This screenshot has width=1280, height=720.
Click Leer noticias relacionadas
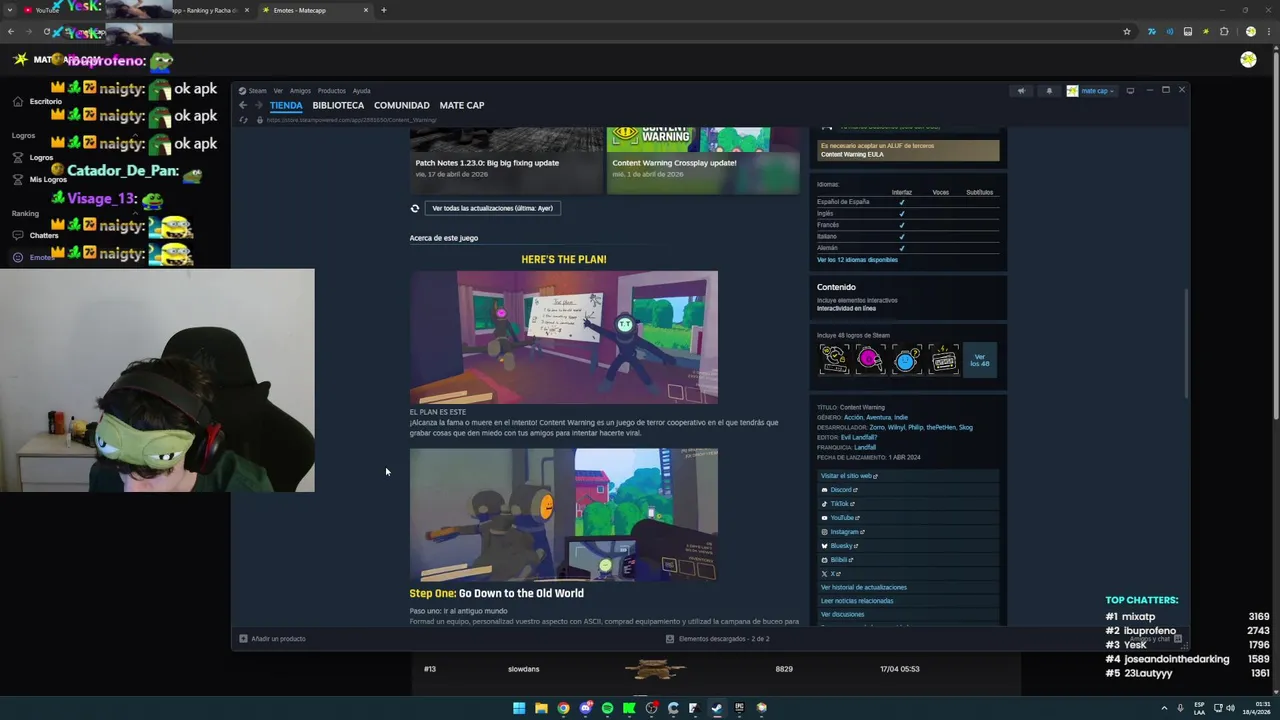coord(857,601)
